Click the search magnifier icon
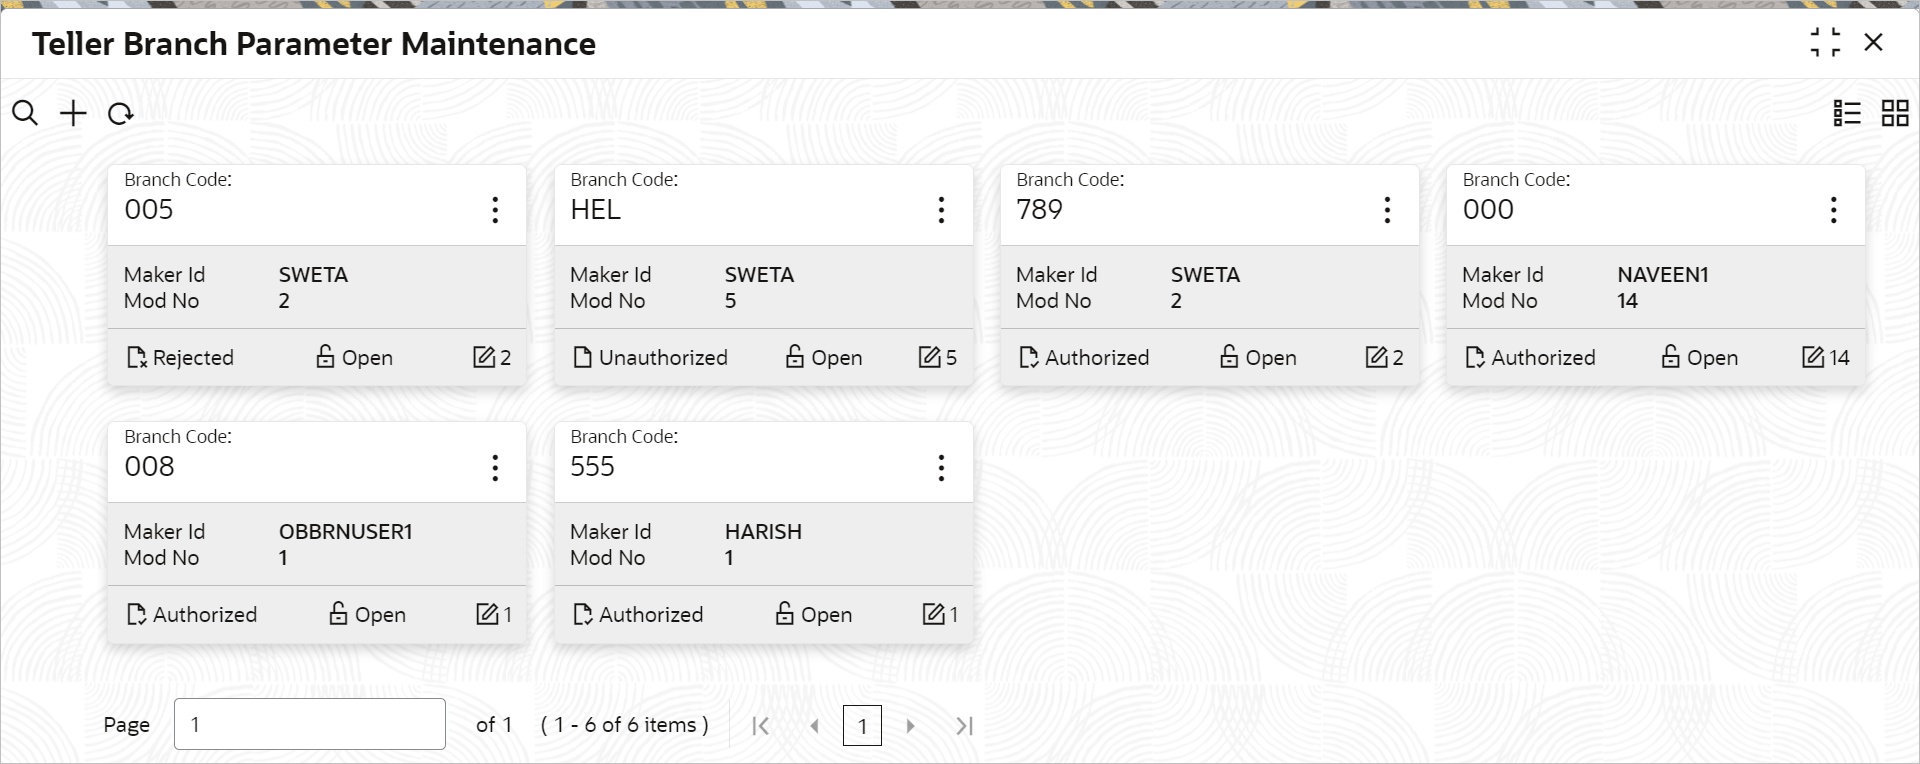The height and width of the screenshot is (764, 1920). [x=25, y=113]
